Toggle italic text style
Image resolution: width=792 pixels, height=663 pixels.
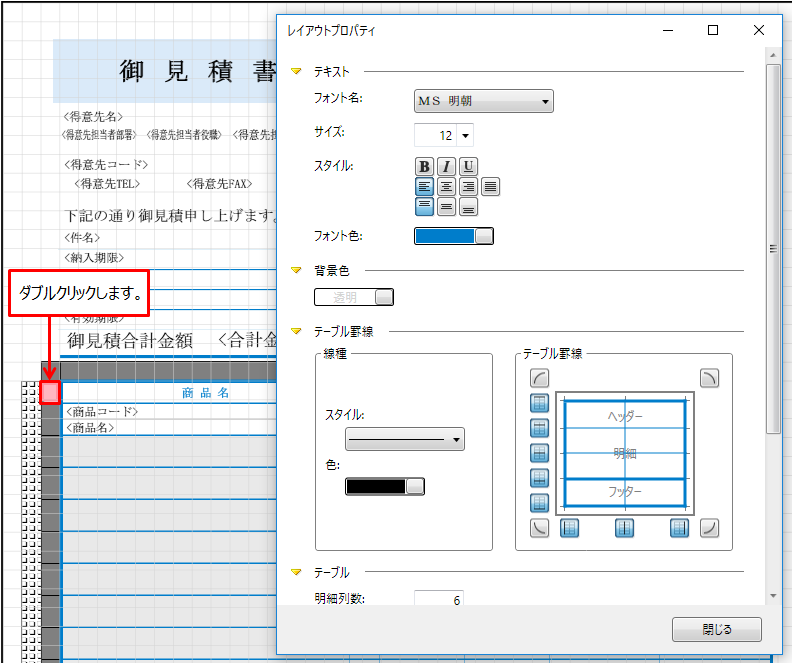pyautogui.click(x=446, y=166)
